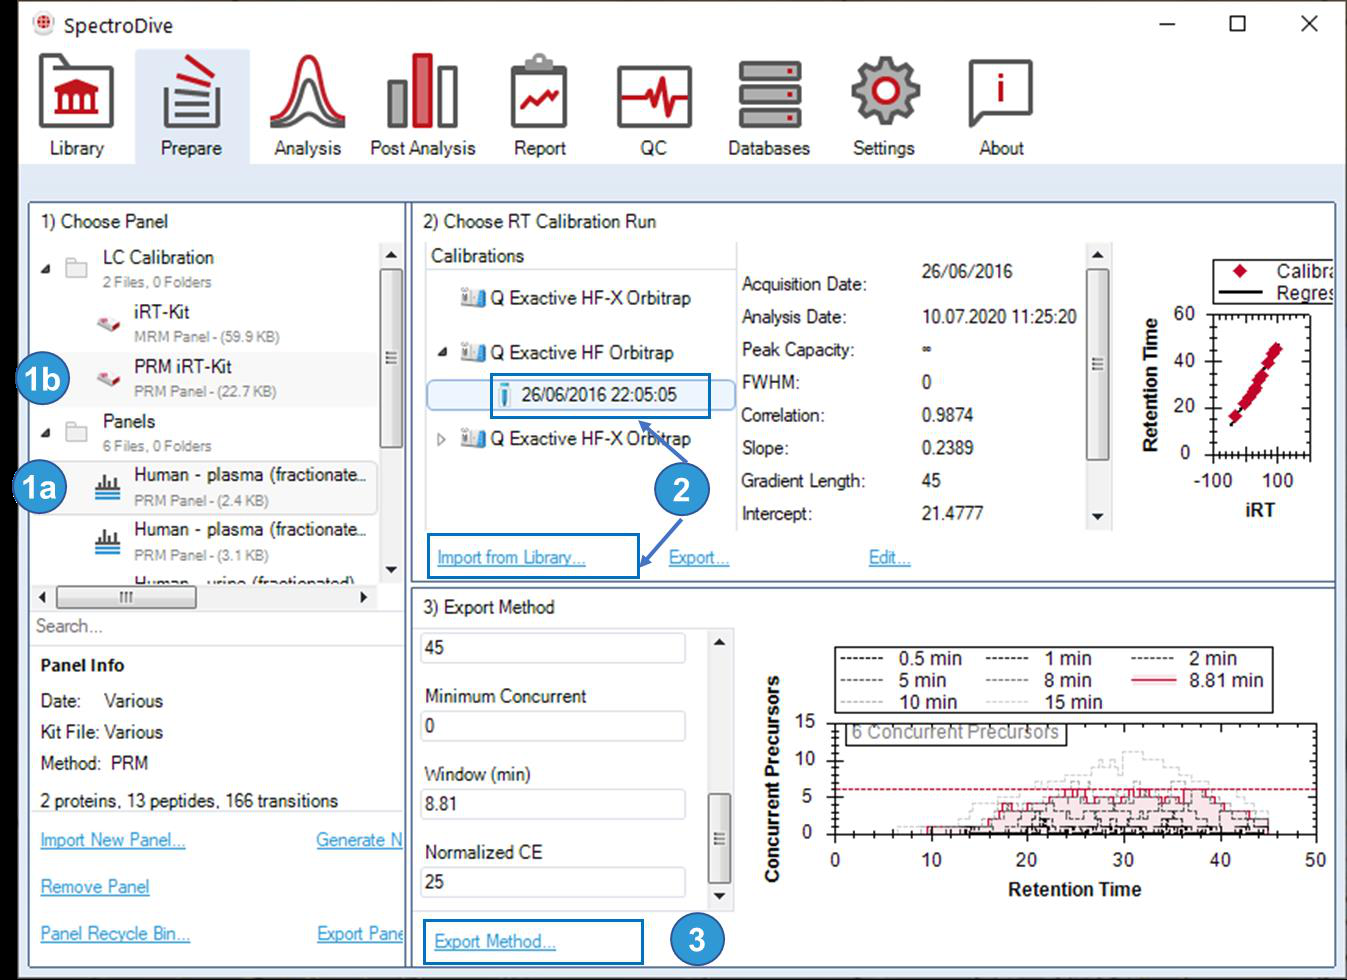1347x980 pixels.
Task: Click the Panels folder icon
Action: point(76,432)
